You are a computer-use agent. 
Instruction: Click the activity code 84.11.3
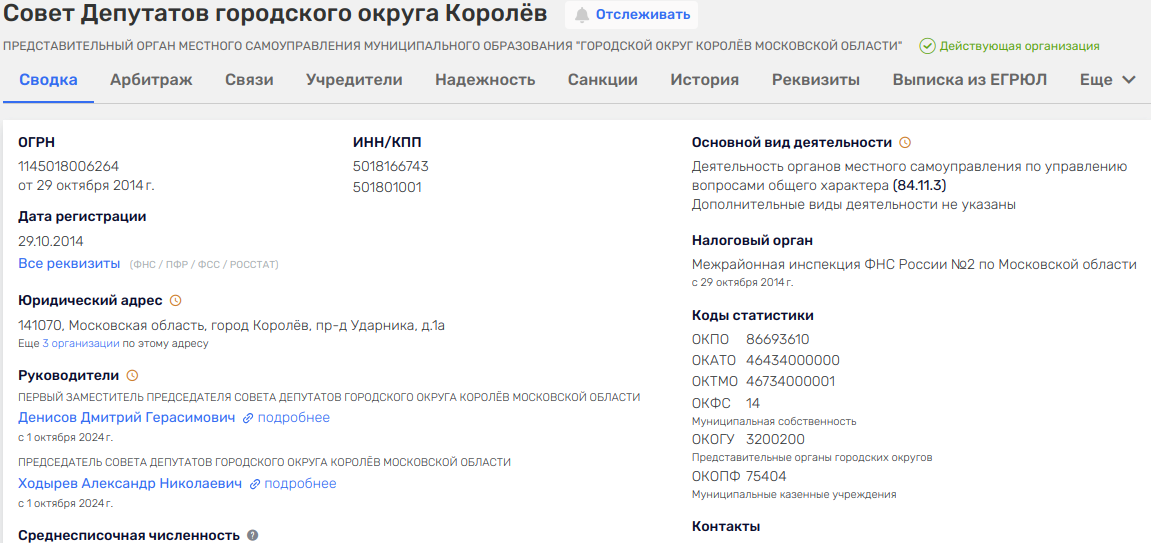pos(919,185)
